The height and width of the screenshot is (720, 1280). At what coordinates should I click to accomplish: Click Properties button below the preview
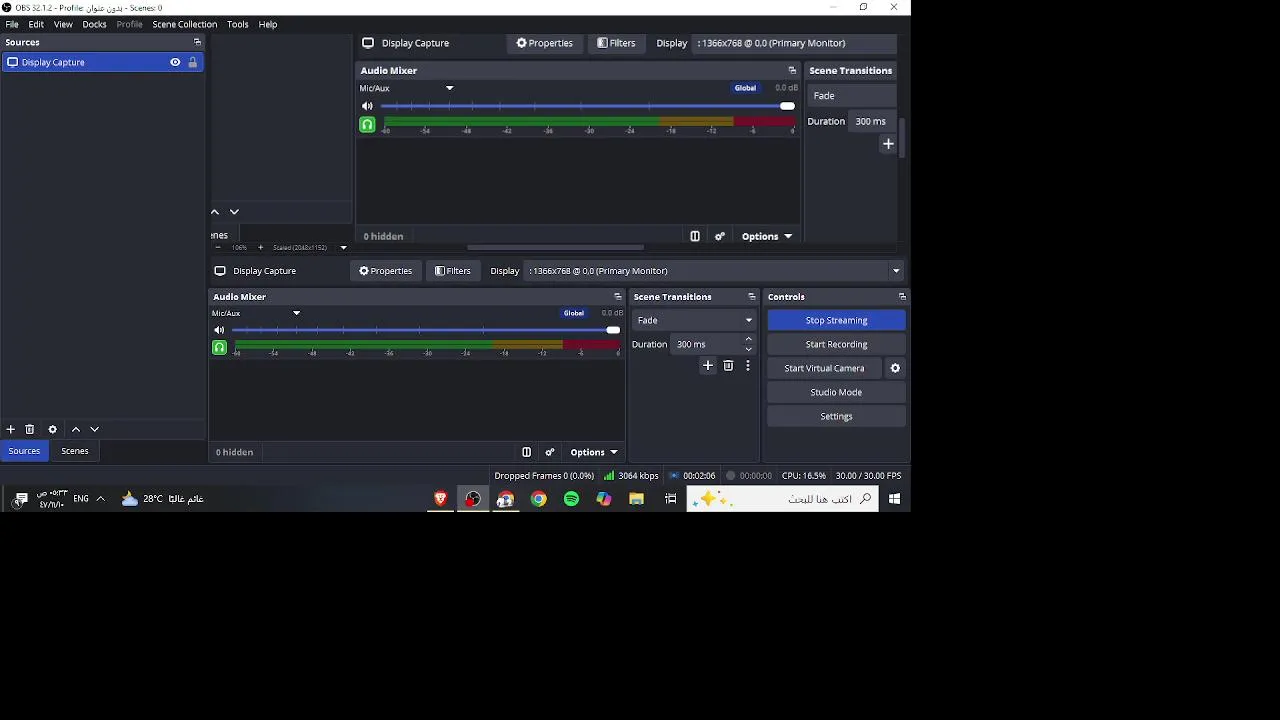385,271
